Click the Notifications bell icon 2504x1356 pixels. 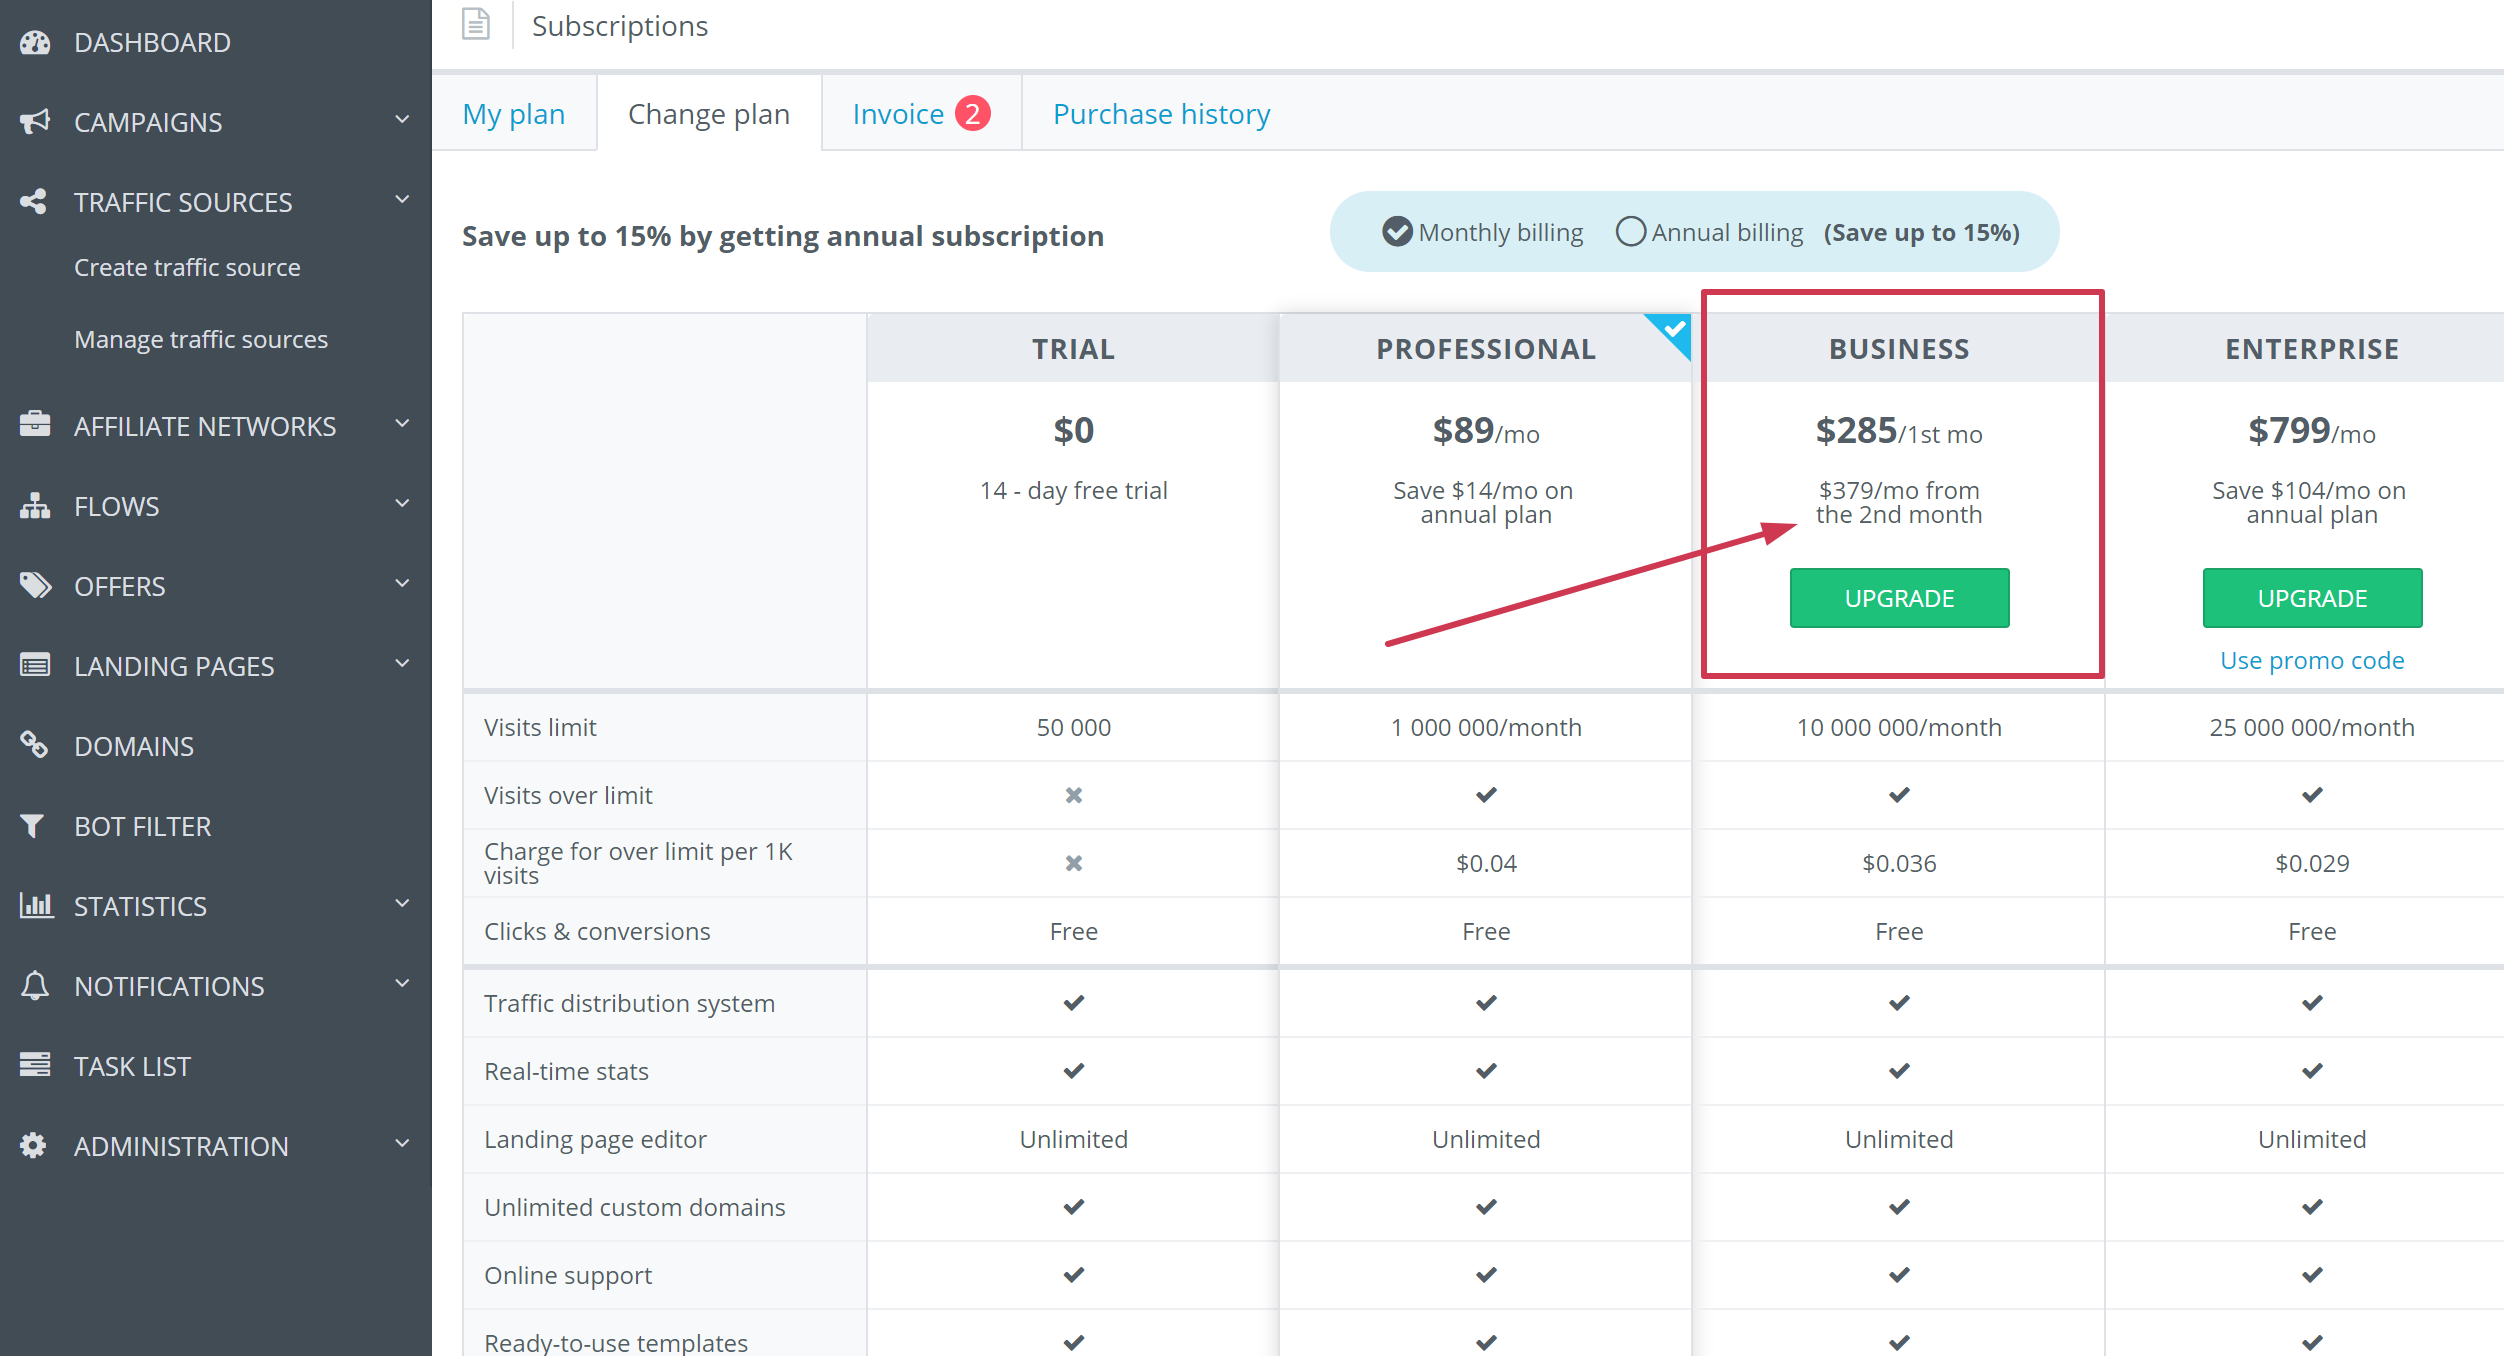point(36,985)
